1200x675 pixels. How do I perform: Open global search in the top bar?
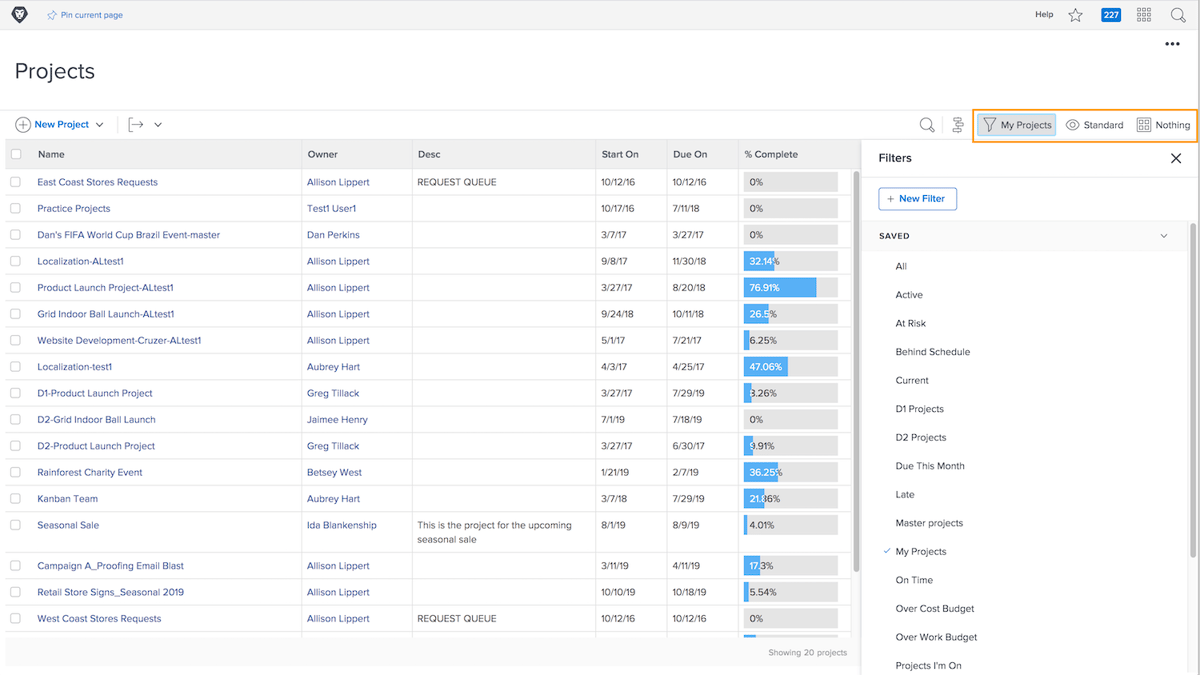point(1178,14)
